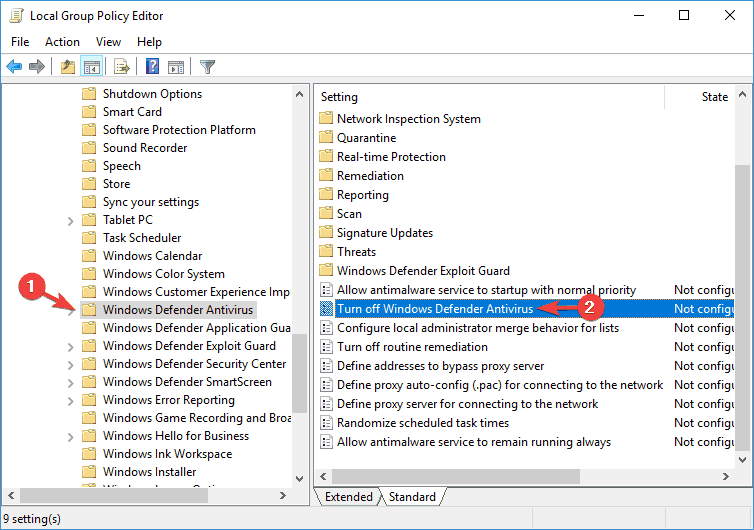Expand Windows Defender Exploit Guard tree node
754x530 pixels.
[x=71, y=347]
